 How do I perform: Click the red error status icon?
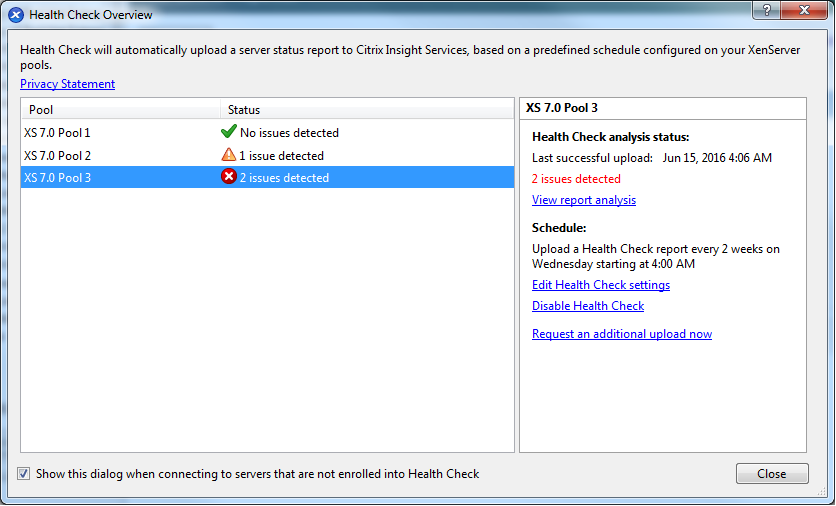pos(229,178)
